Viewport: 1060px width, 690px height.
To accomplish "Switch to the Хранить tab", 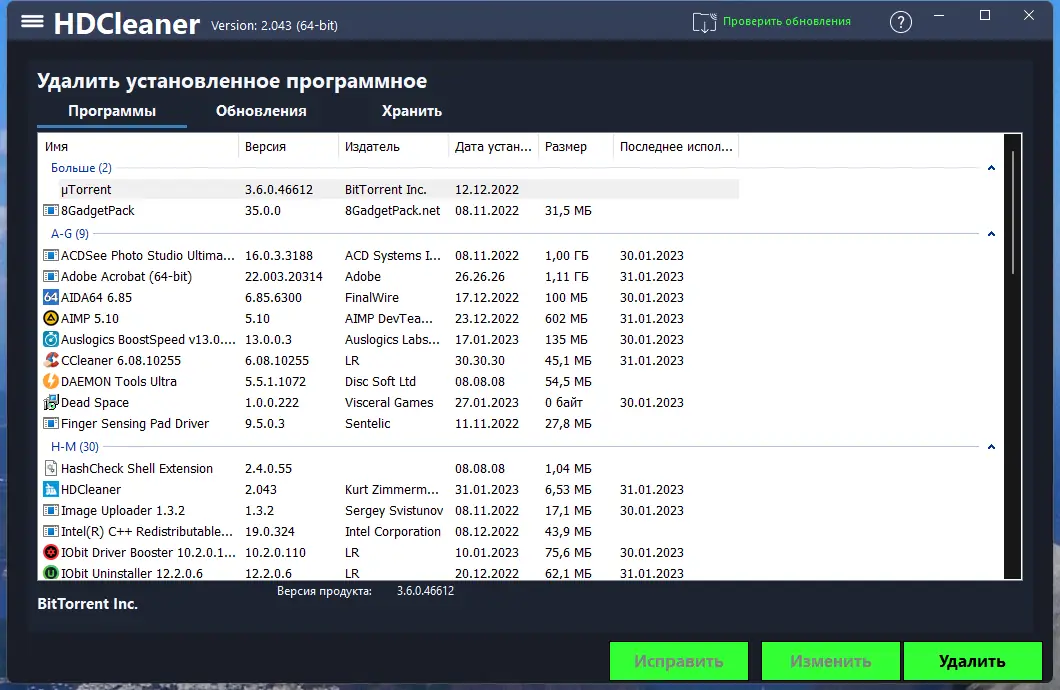I will (412, 111).
